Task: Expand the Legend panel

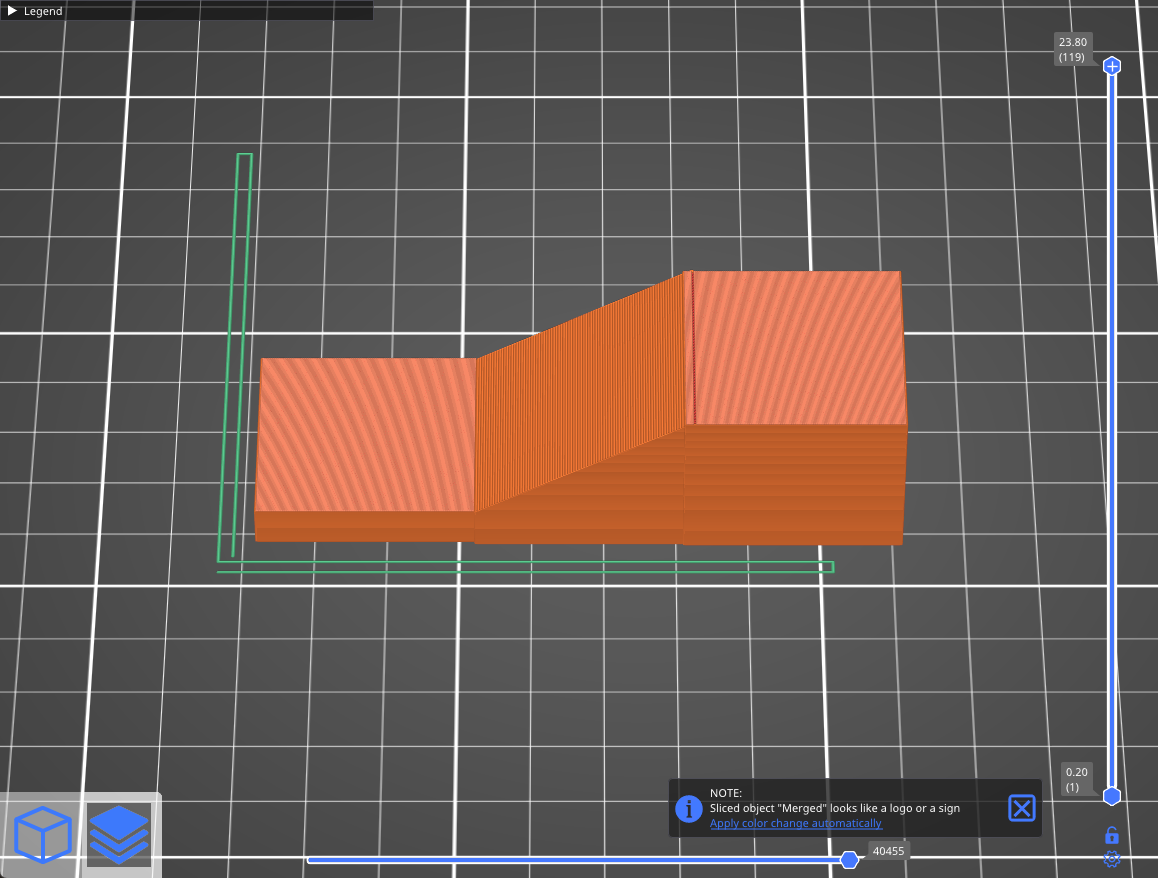Action: 13,11
